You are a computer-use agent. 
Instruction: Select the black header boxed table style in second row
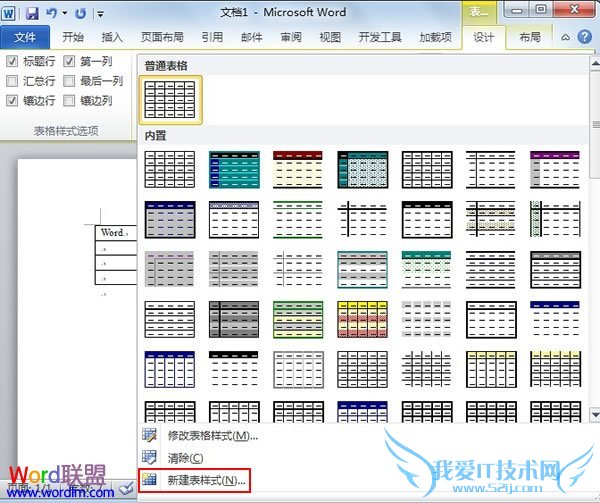(427, 220)
